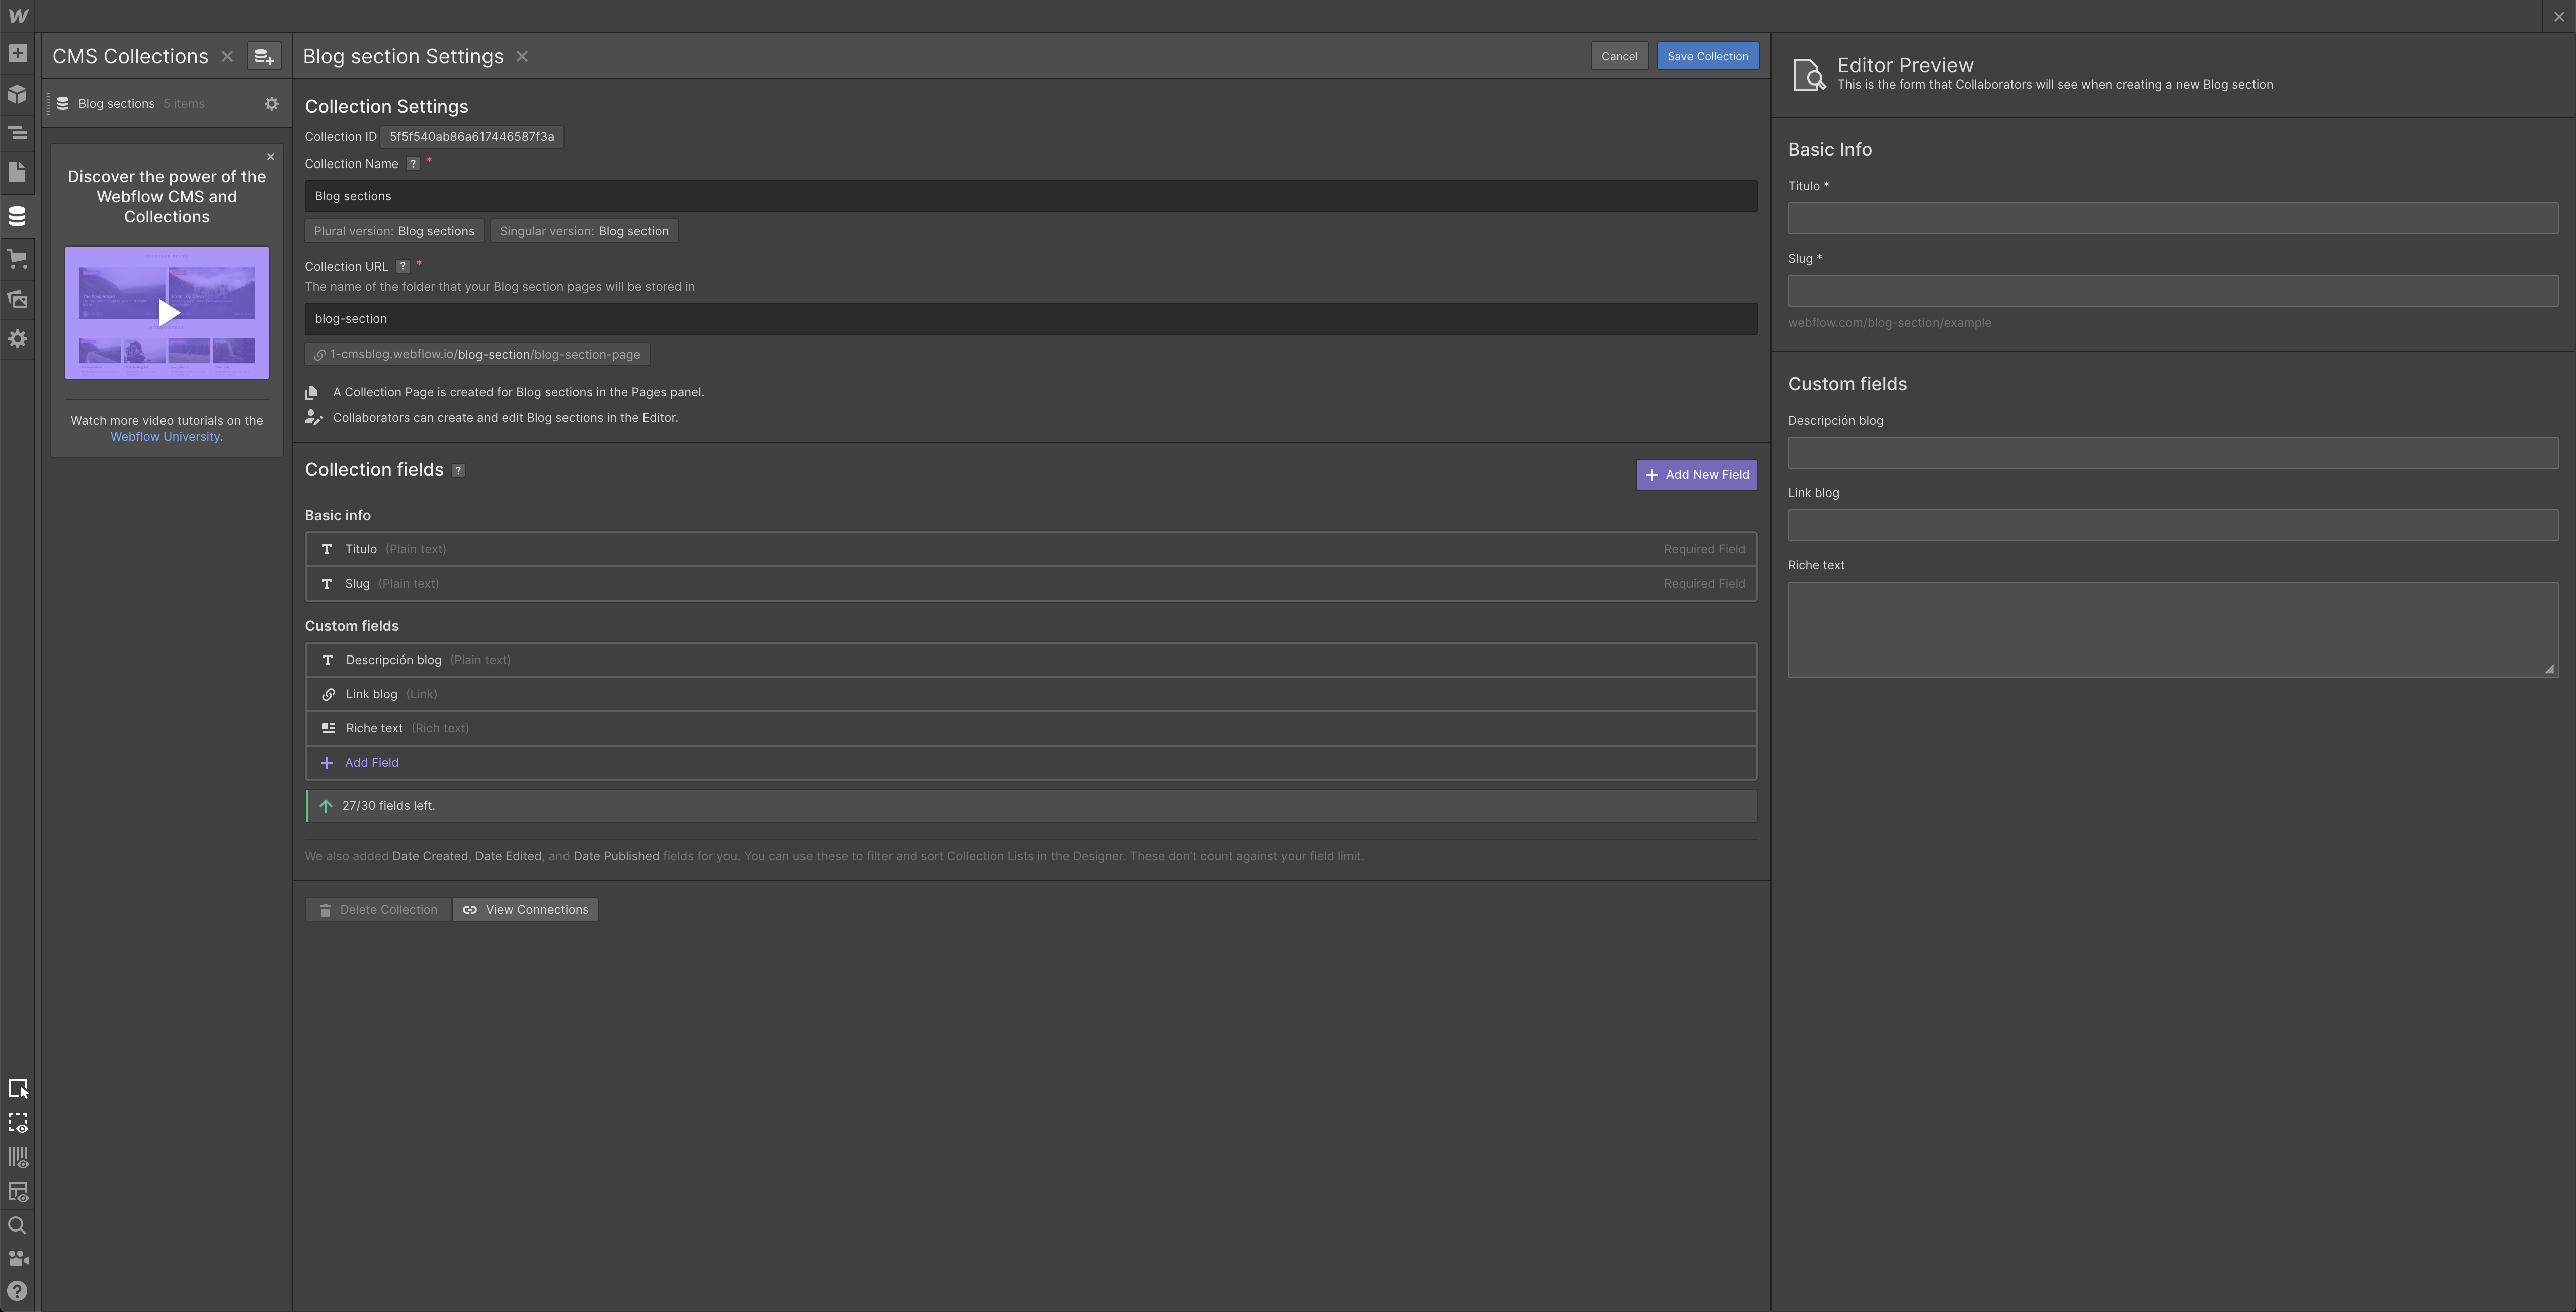Toggle the element selection edge tool
Image resolution: width=2576 pixels, height=1312 pixels.
click(x=18, y=1088)
